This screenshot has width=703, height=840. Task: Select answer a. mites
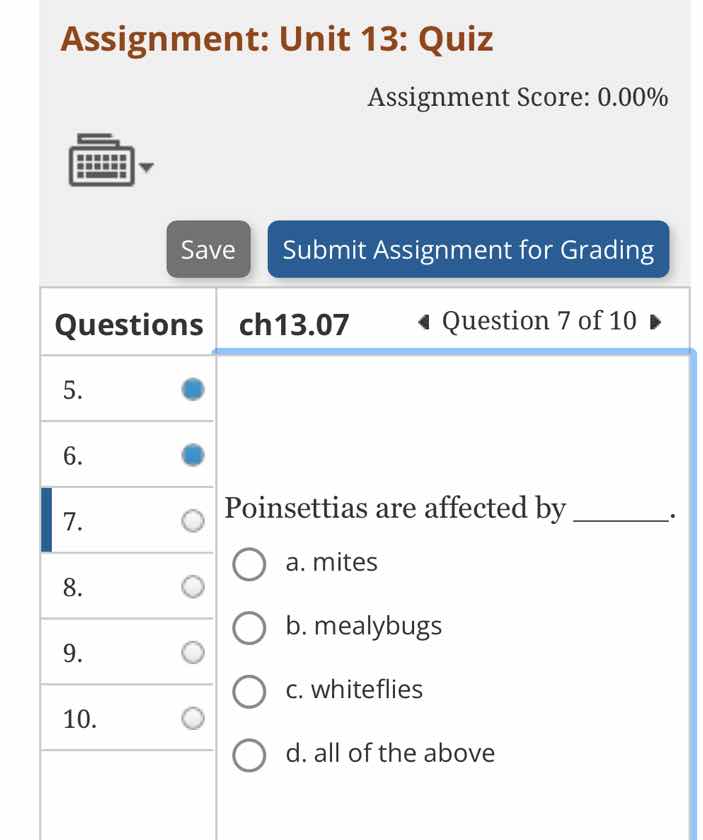pyautogui.click(x=249, y=564)
